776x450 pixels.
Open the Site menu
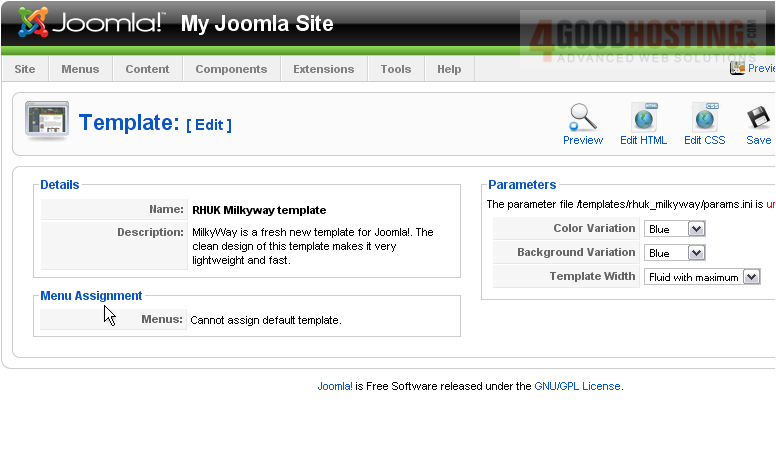(25, 69)
